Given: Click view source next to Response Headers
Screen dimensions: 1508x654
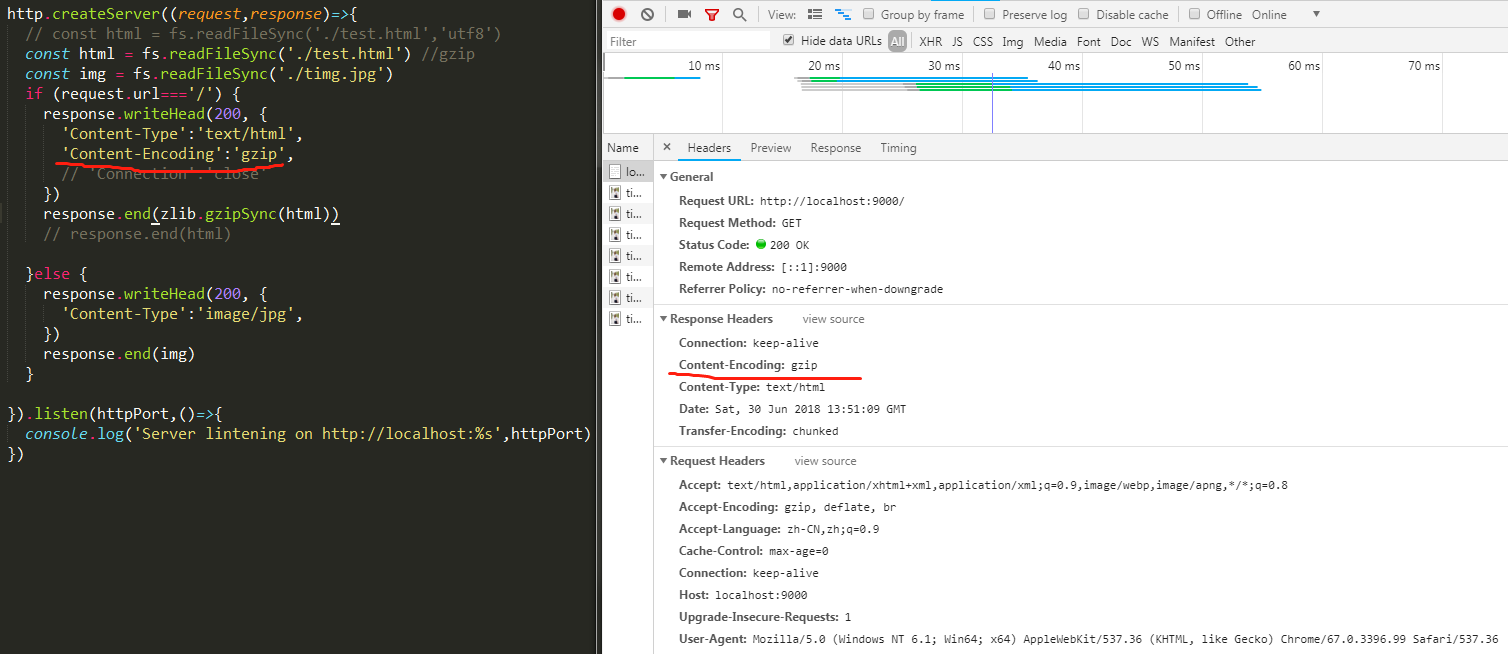Looking at the screenshot, I should point(833,319).
